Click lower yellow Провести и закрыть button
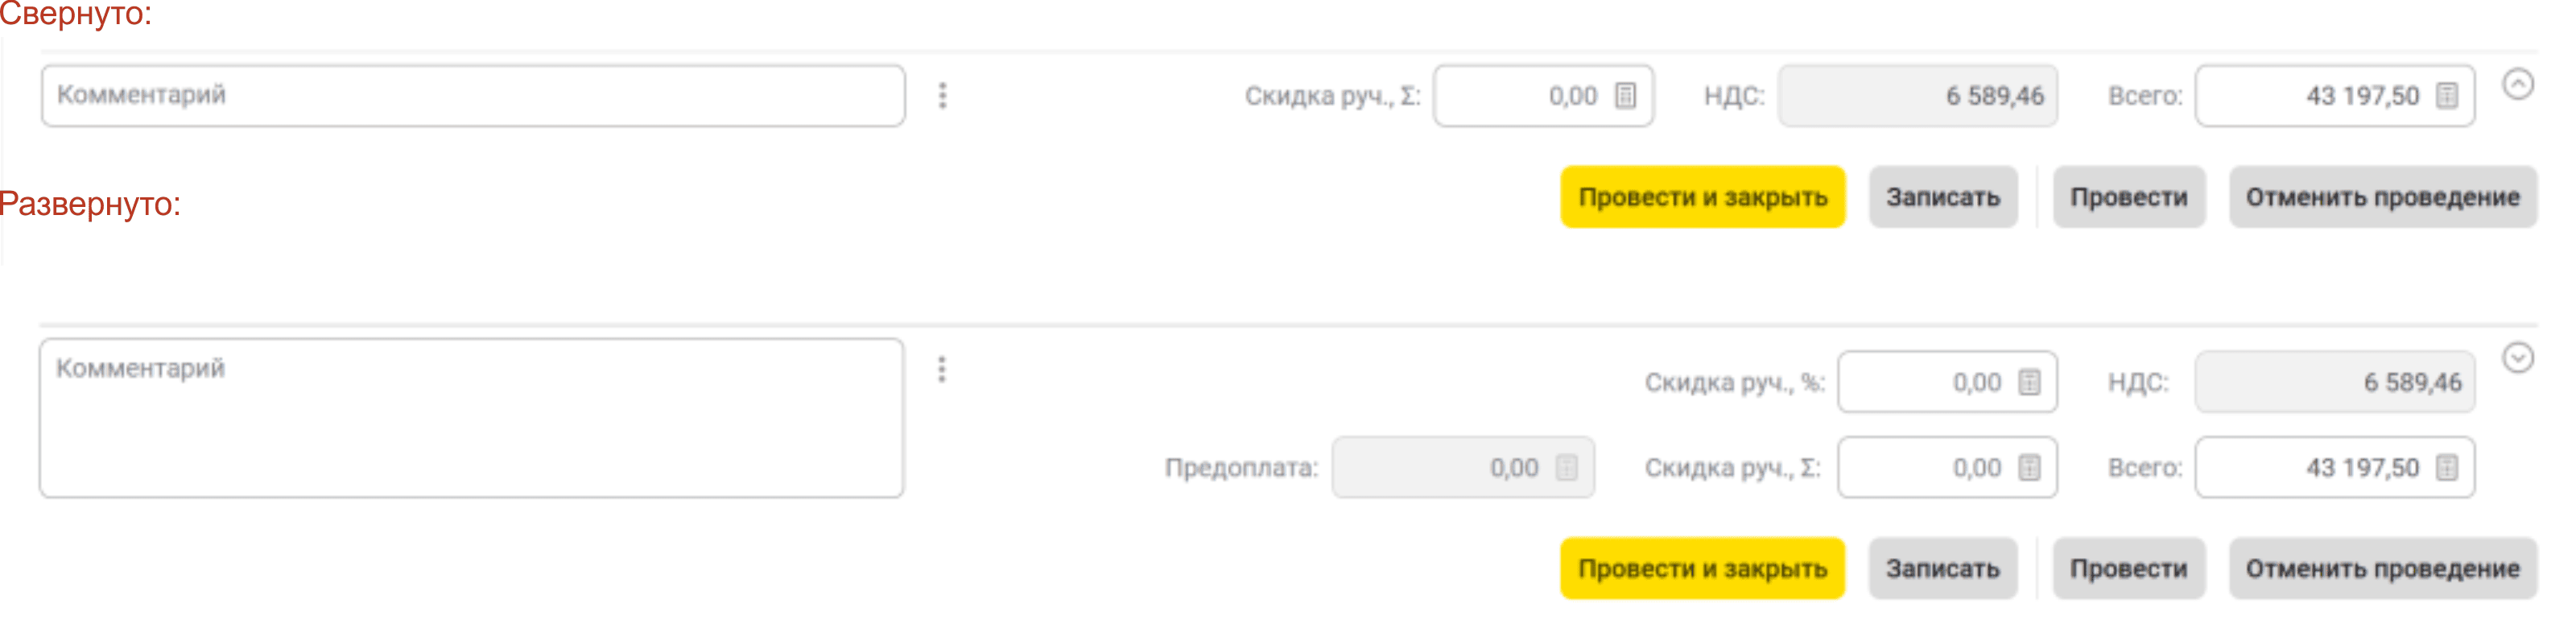 coord(1702,569)
